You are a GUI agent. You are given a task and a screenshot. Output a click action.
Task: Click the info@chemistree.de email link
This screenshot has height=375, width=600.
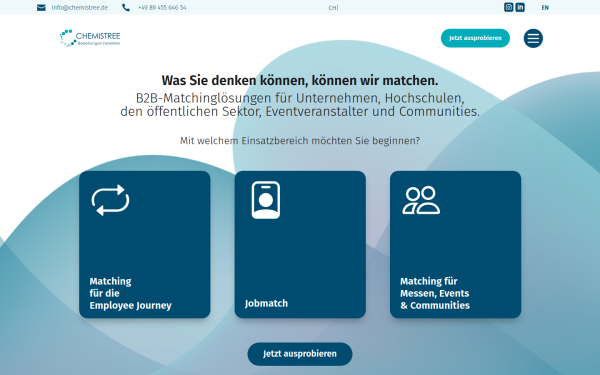point(80,8)
